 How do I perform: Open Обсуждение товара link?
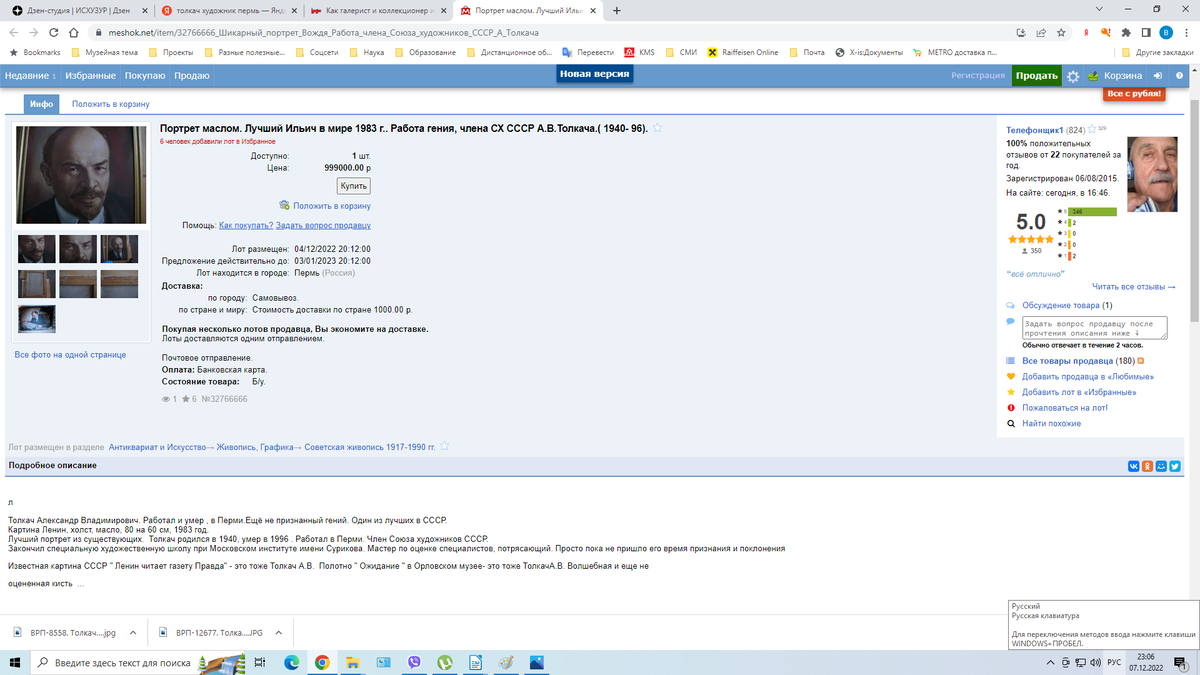(1060, 305)
